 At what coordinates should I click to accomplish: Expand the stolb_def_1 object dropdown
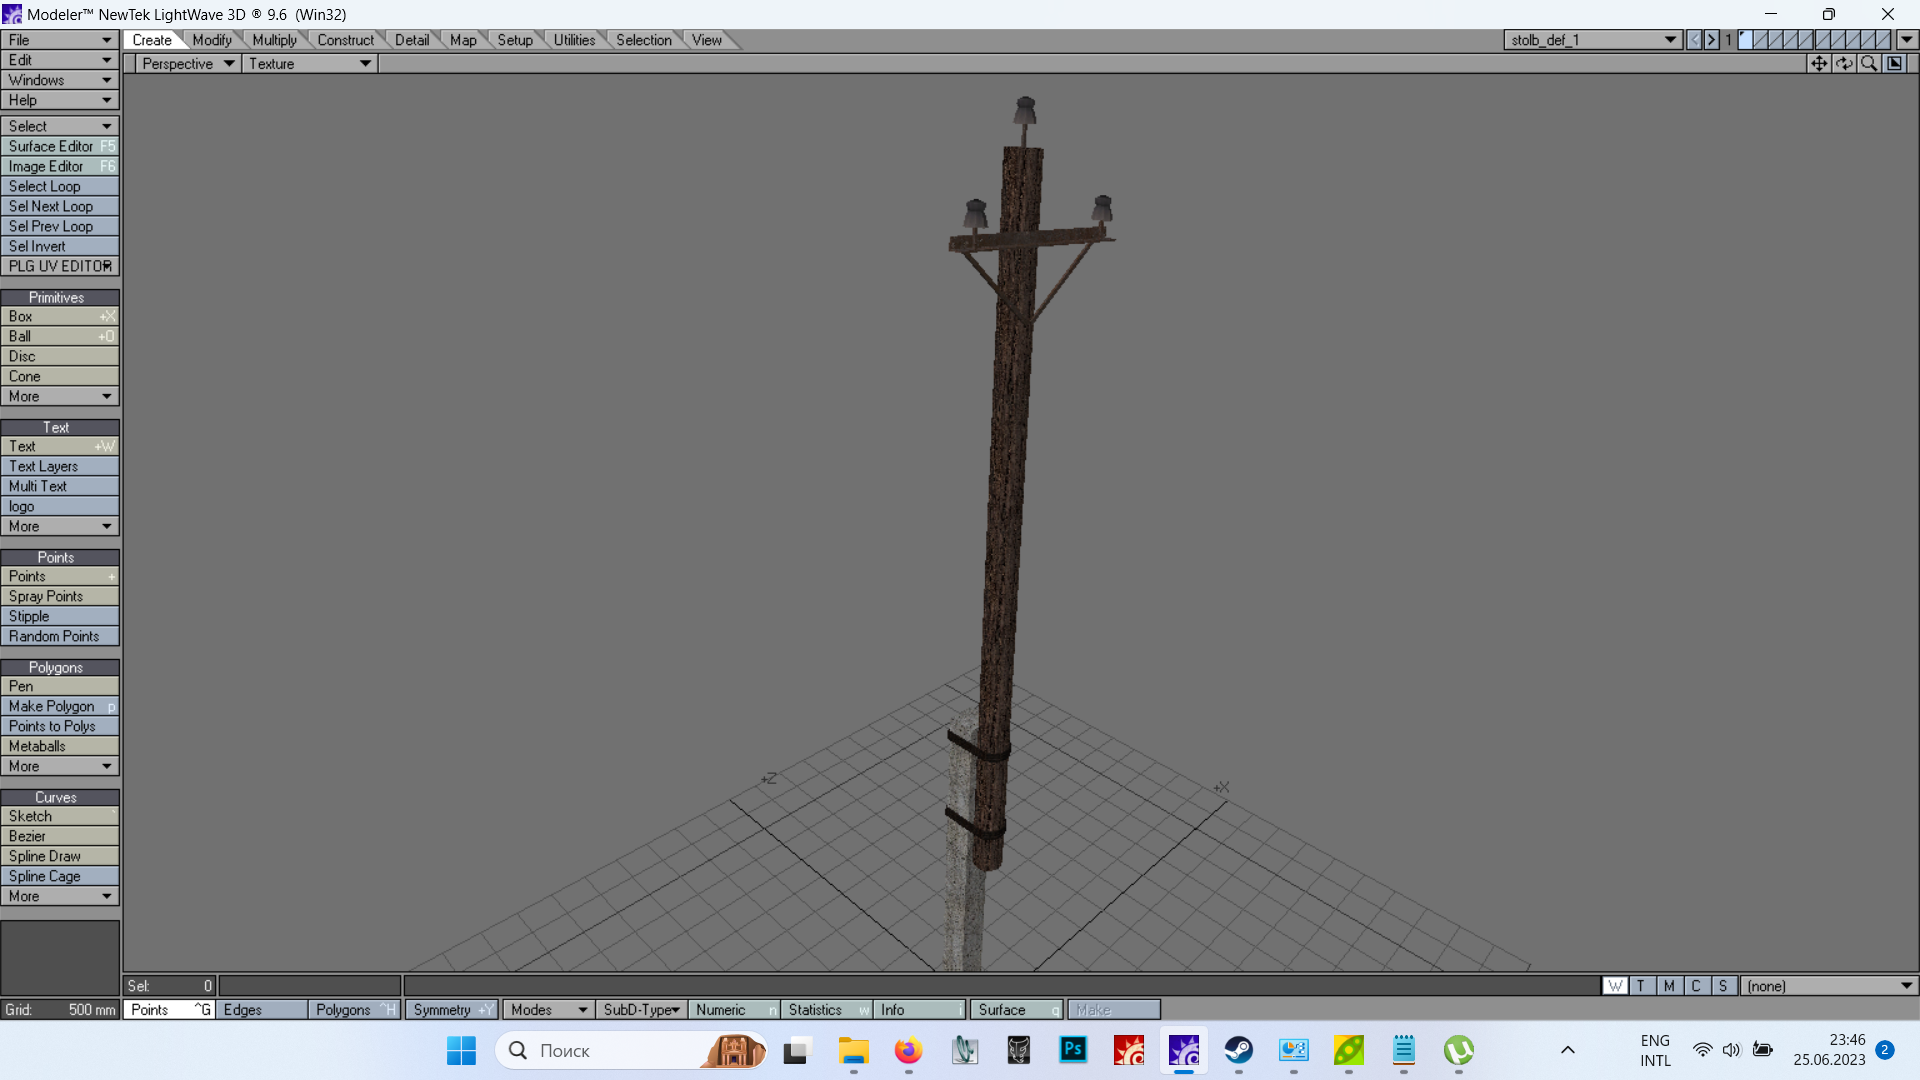(x=1669, y=40)
